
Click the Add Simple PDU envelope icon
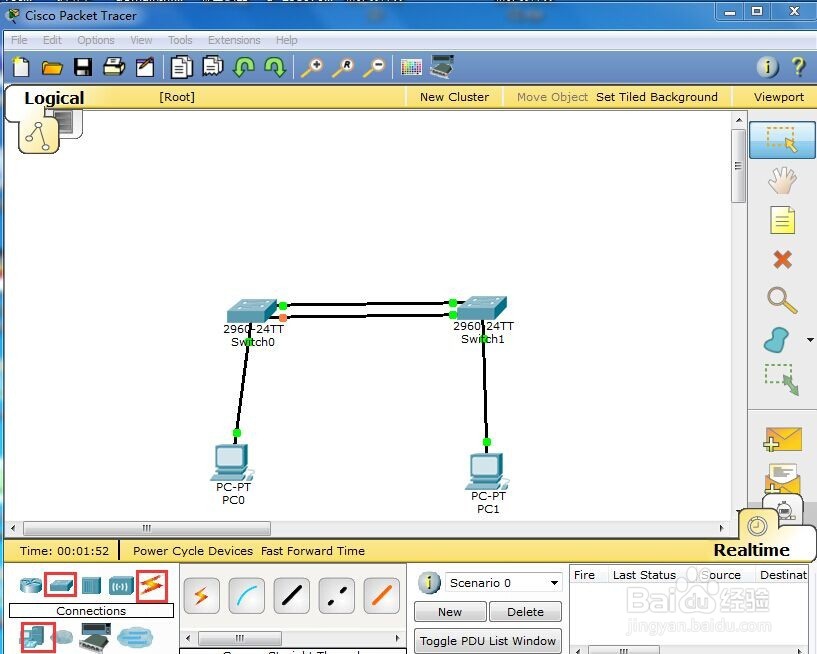[x=782, y=439]
